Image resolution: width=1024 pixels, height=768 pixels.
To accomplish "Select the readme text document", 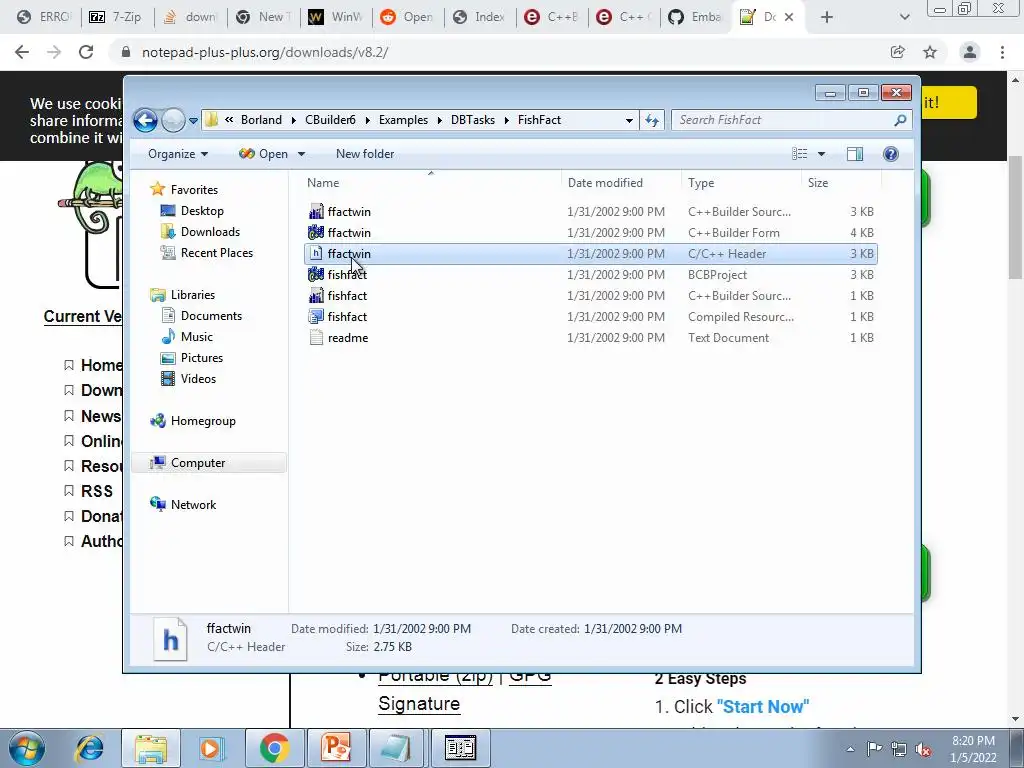I will pyautogui.click(x=347, y=338).
